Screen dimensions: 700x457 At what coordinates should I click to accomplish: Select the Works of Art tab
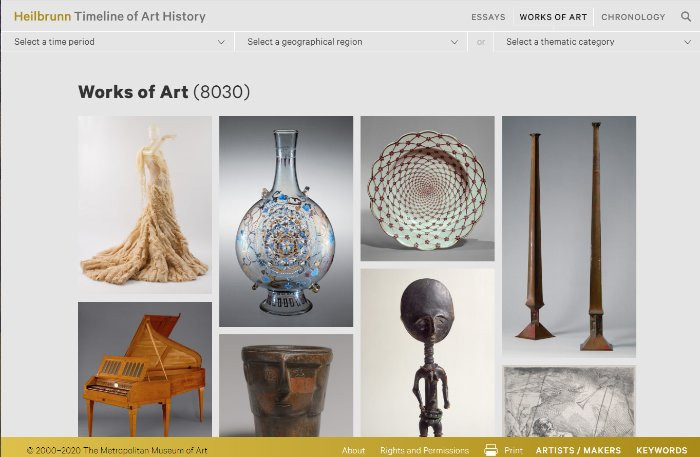tap(553, 17)
